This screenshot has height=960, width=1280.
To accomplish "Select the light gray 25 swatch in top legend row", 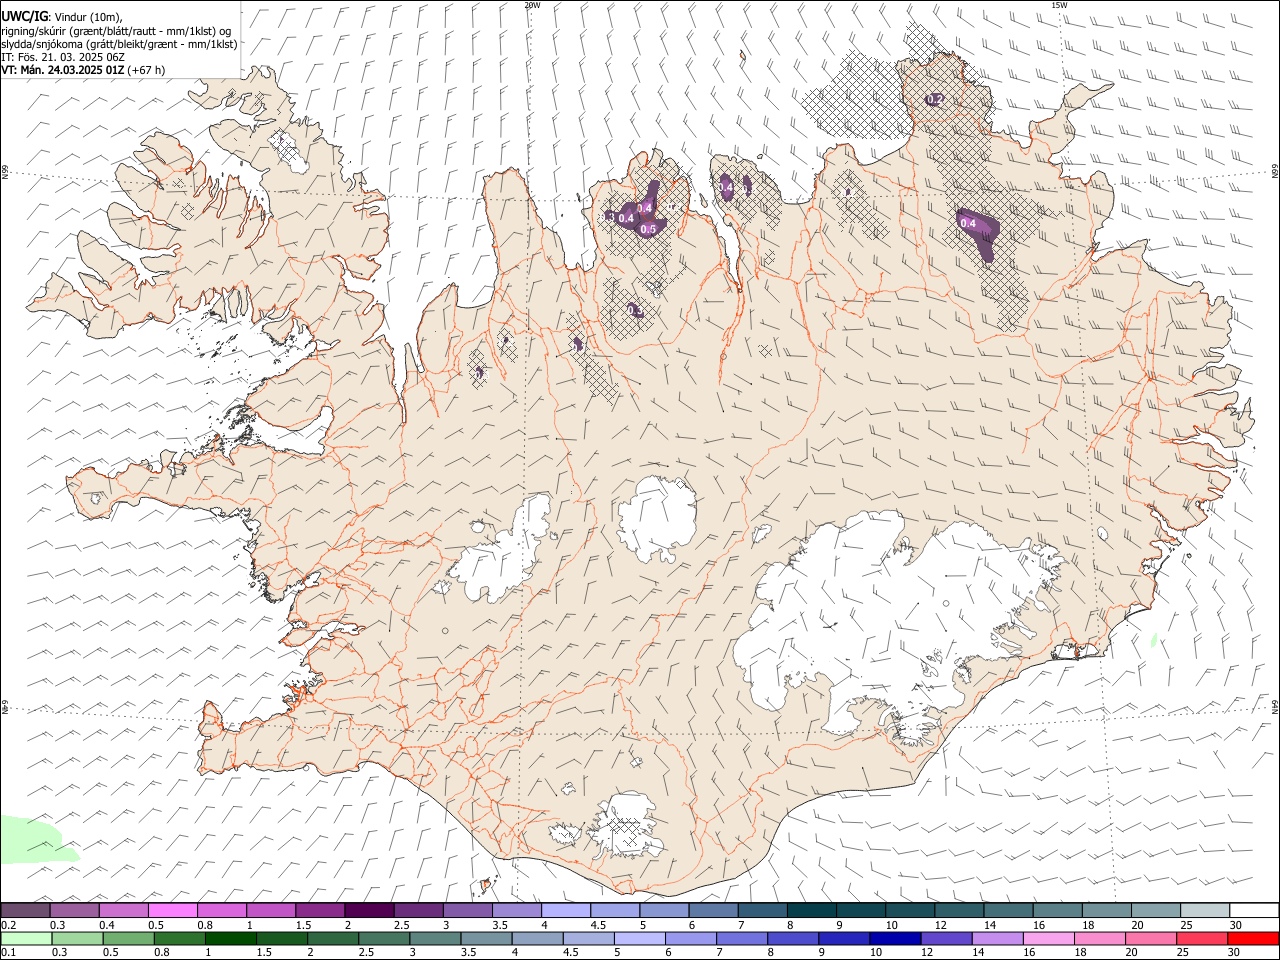I will coord(1206,911).
